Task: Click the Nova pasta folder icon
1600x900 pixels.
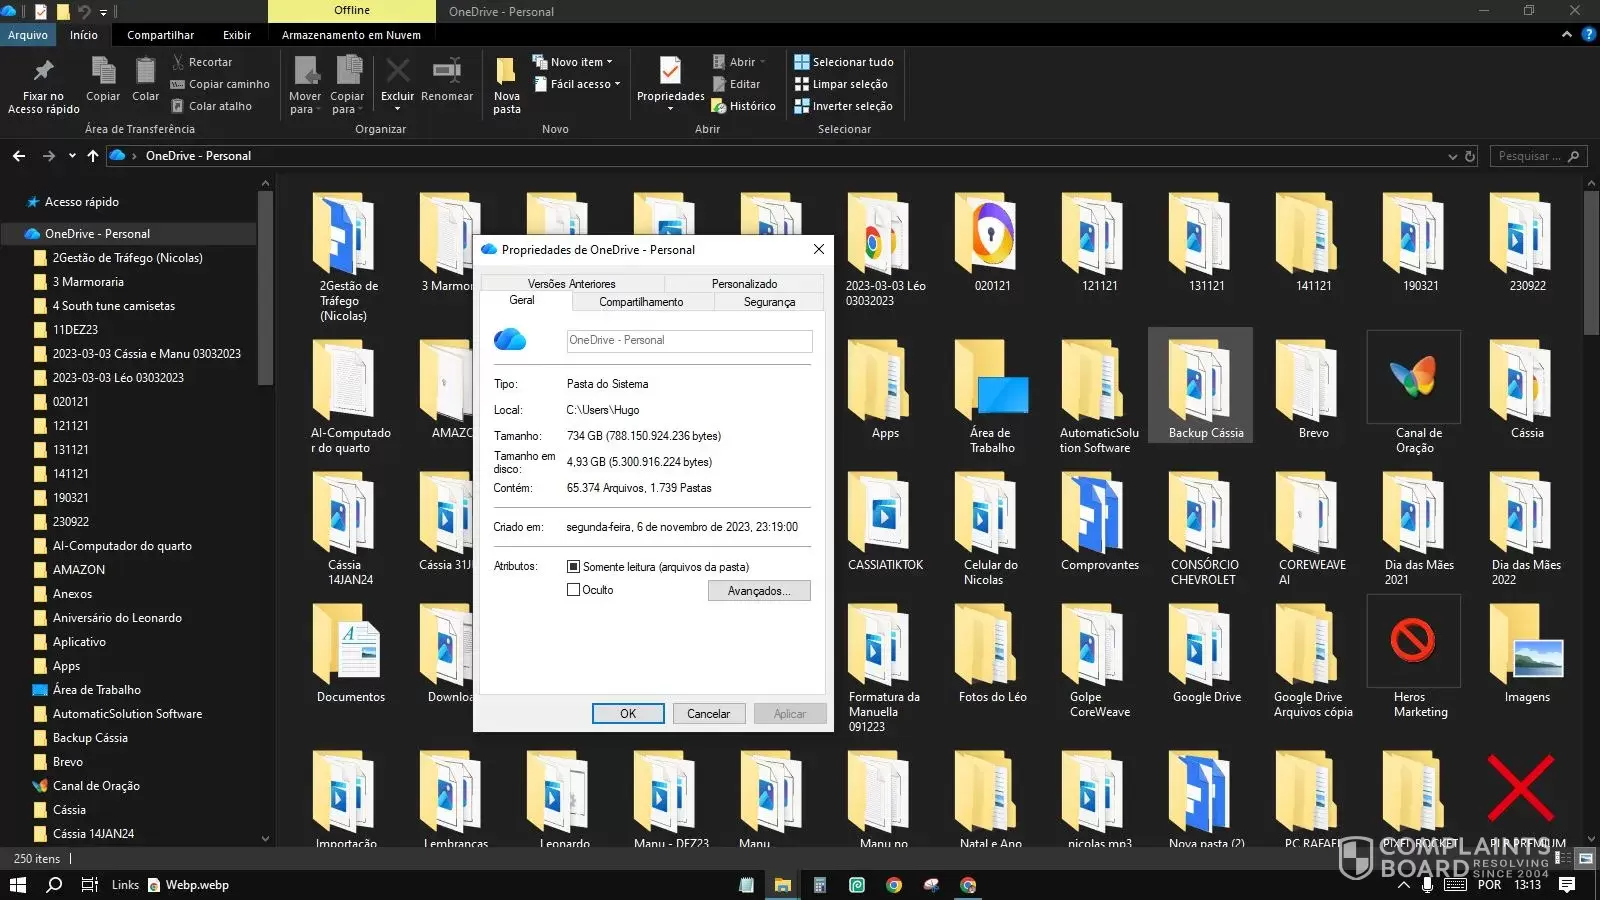Action: coord(506,72)
